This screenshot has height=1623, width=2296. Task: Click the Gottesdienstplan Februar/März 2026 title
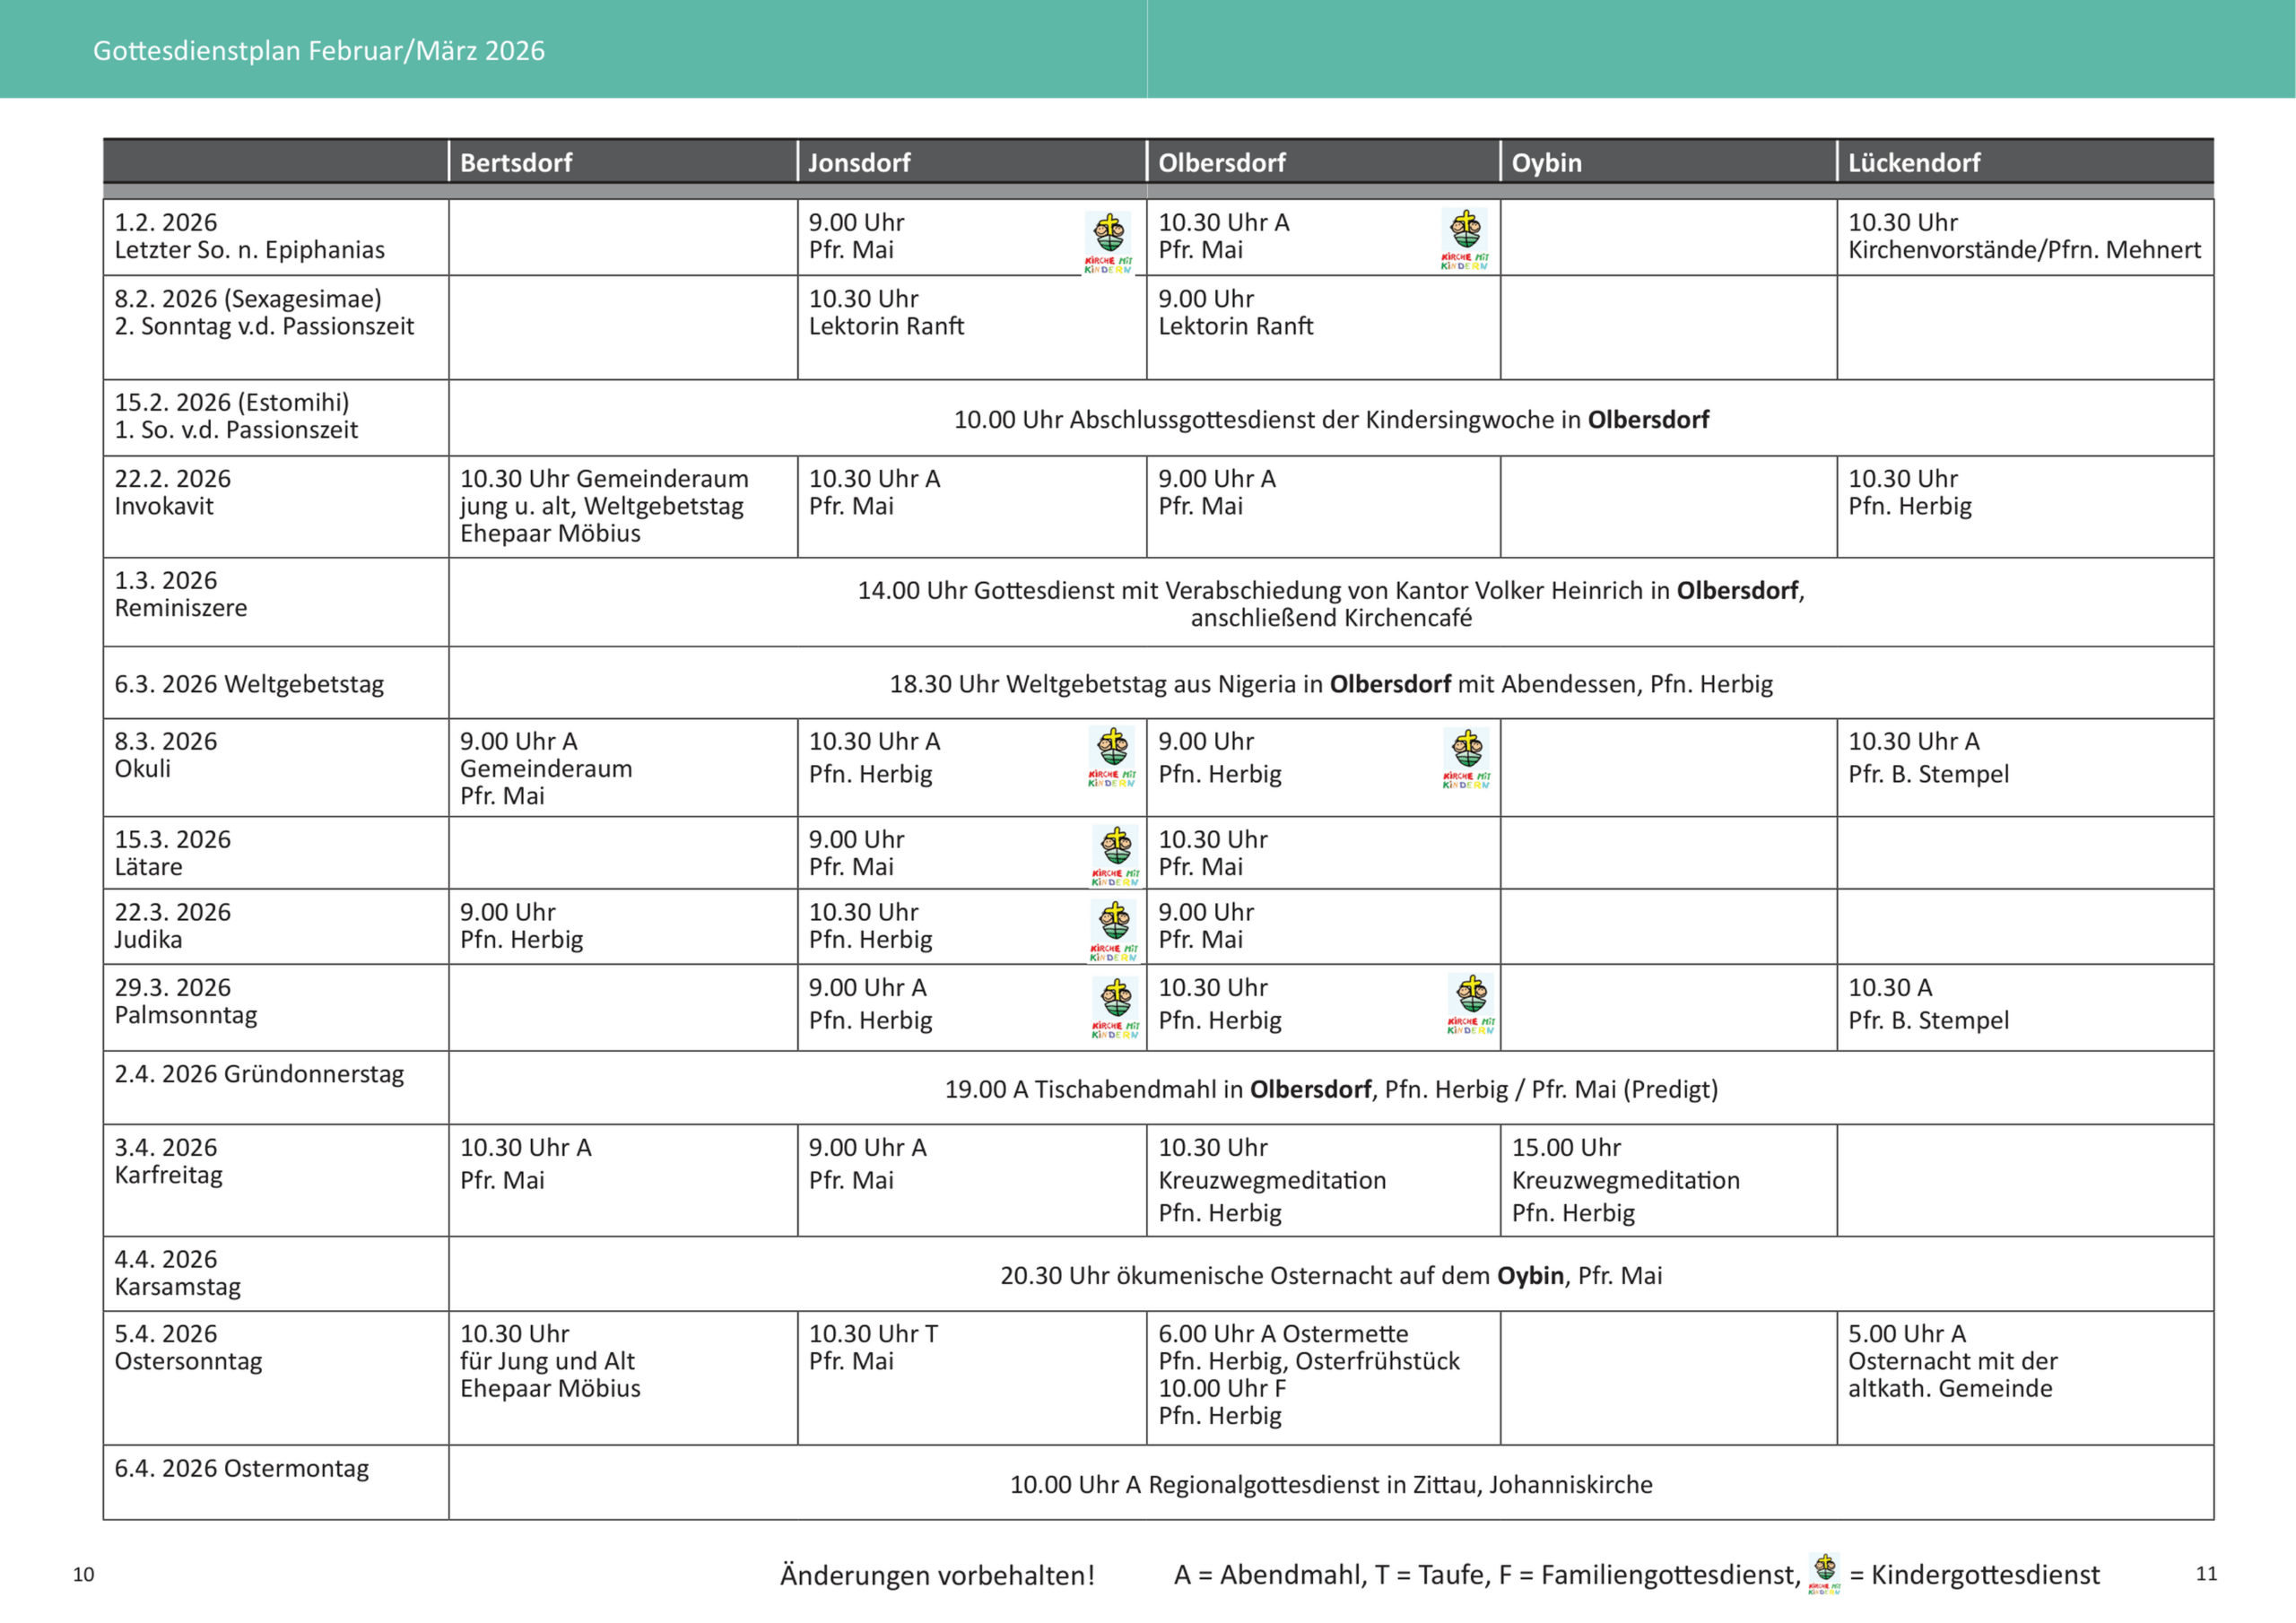click(319, 51)
